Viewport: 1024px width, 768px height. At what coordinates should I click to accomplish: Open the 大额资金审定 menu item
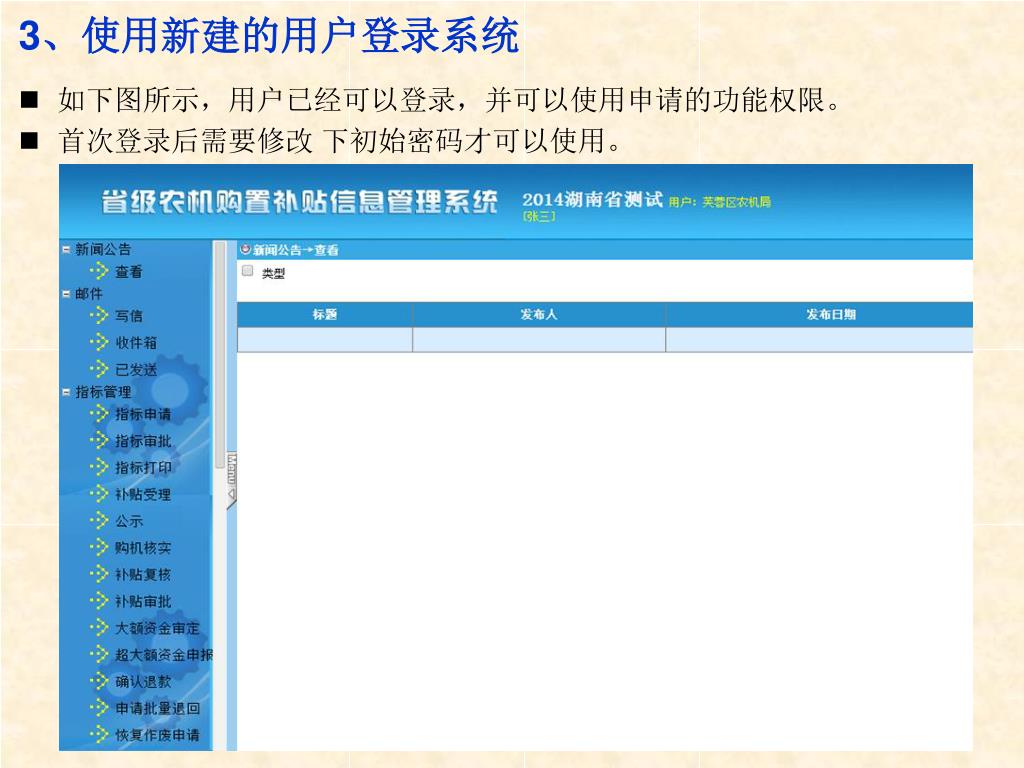(x=157, y=628)
